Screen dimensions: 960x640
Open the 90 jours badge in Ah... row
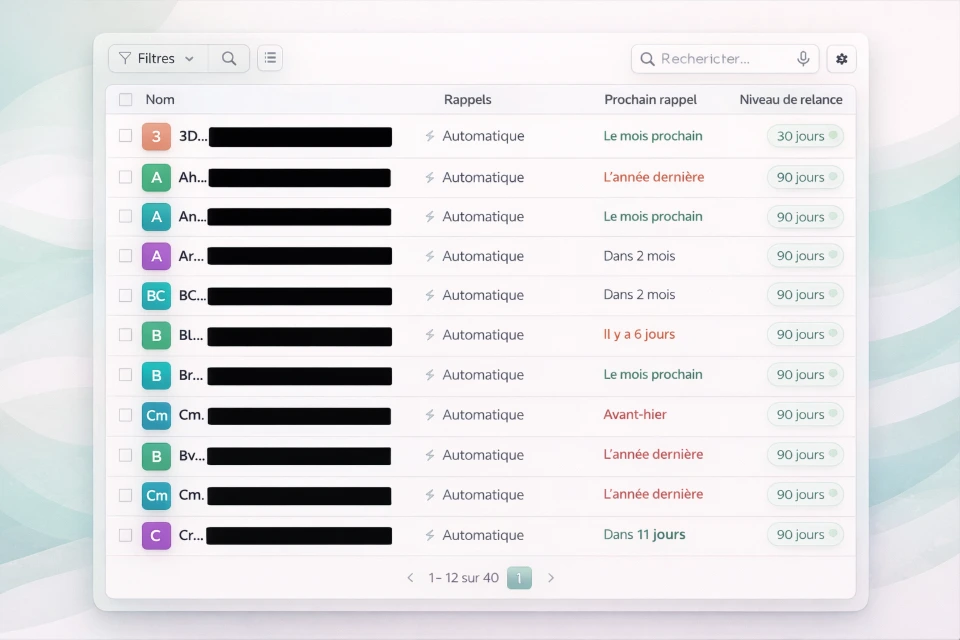click(x=805, y=177)
